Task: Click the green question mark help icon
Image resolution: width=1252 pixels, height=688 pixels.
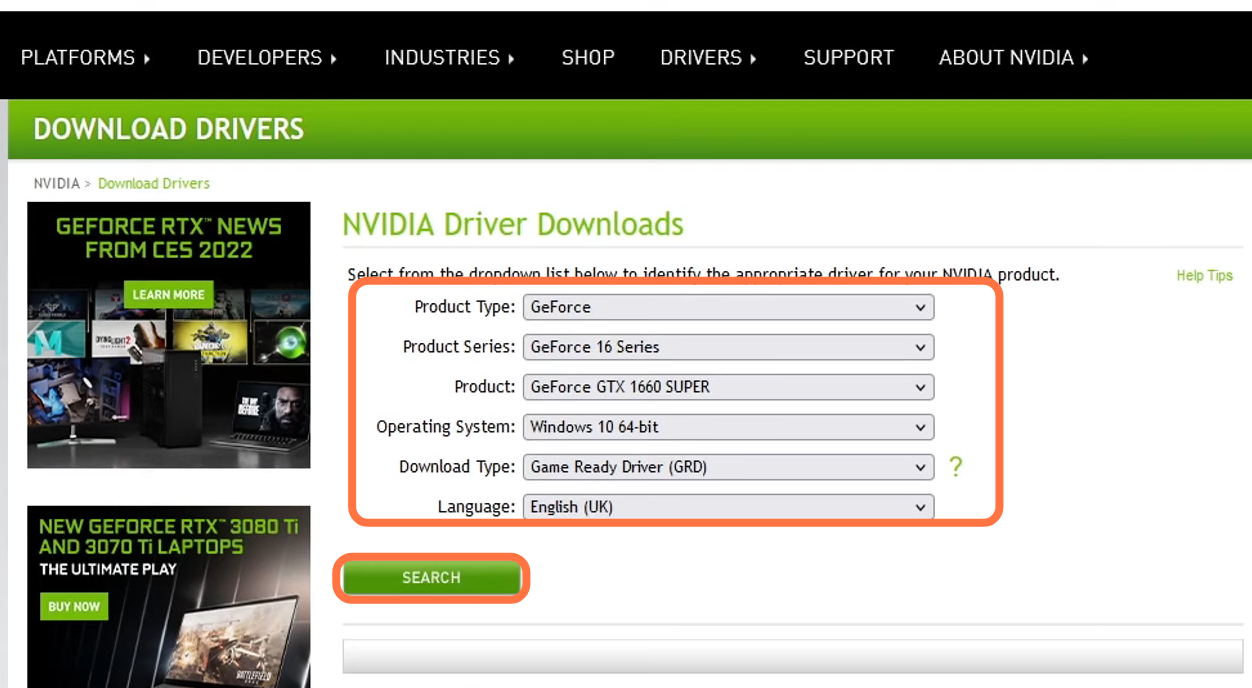Action: [955, 467]
